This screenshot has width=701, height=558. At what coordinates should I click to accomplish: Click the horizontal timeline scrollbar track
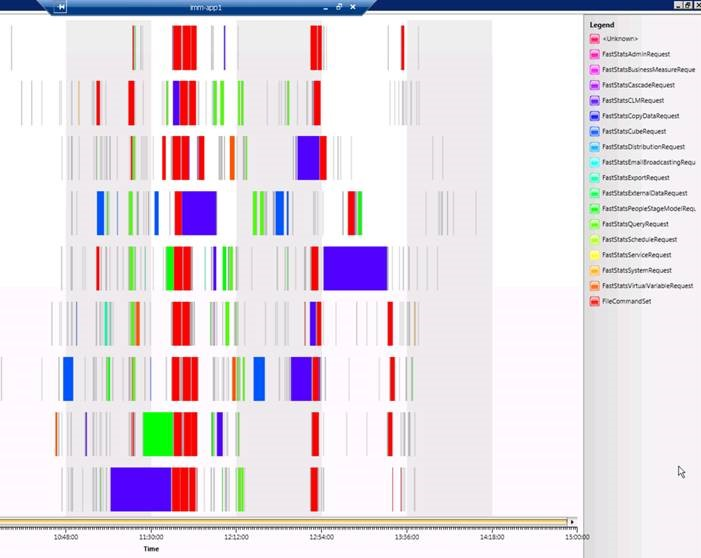(x=283, y=522)
